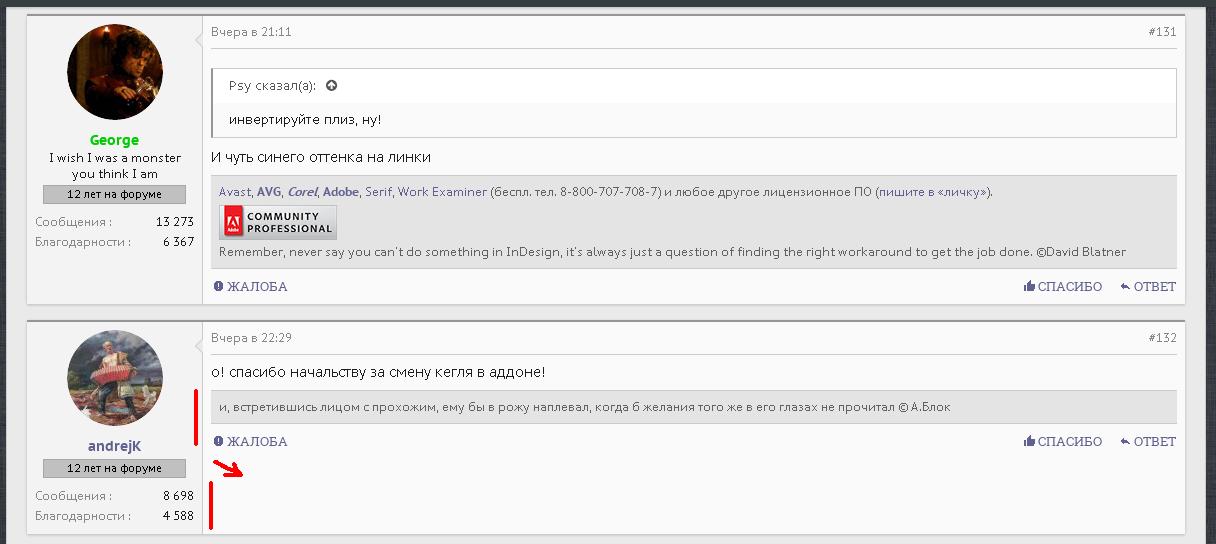Click George's avatar picture
The image size is (1216, 544).
(114, 74)
